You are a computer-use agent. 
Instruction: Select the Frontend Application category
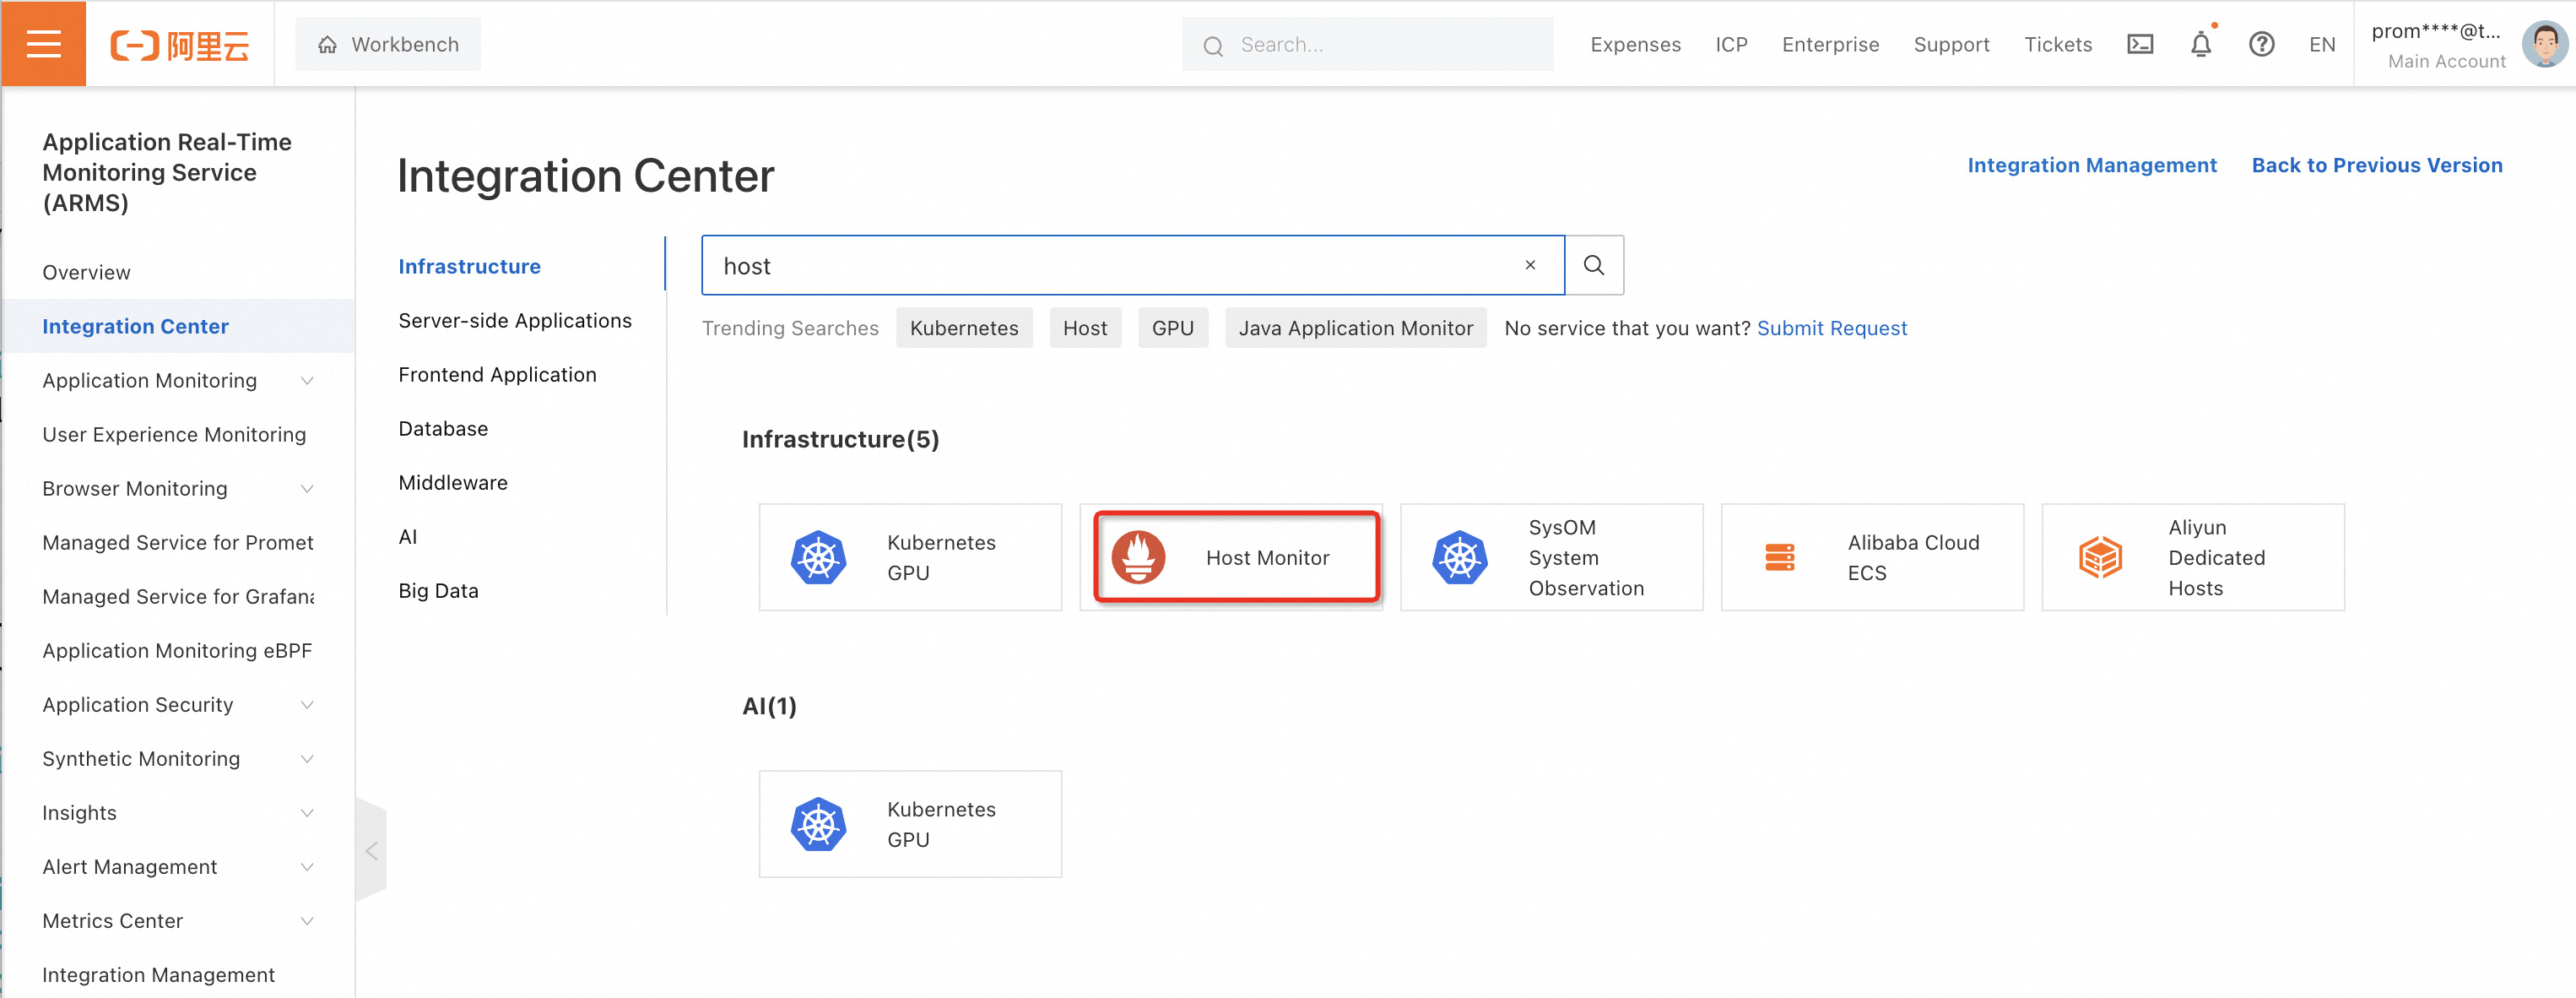(x=497, y=374)
